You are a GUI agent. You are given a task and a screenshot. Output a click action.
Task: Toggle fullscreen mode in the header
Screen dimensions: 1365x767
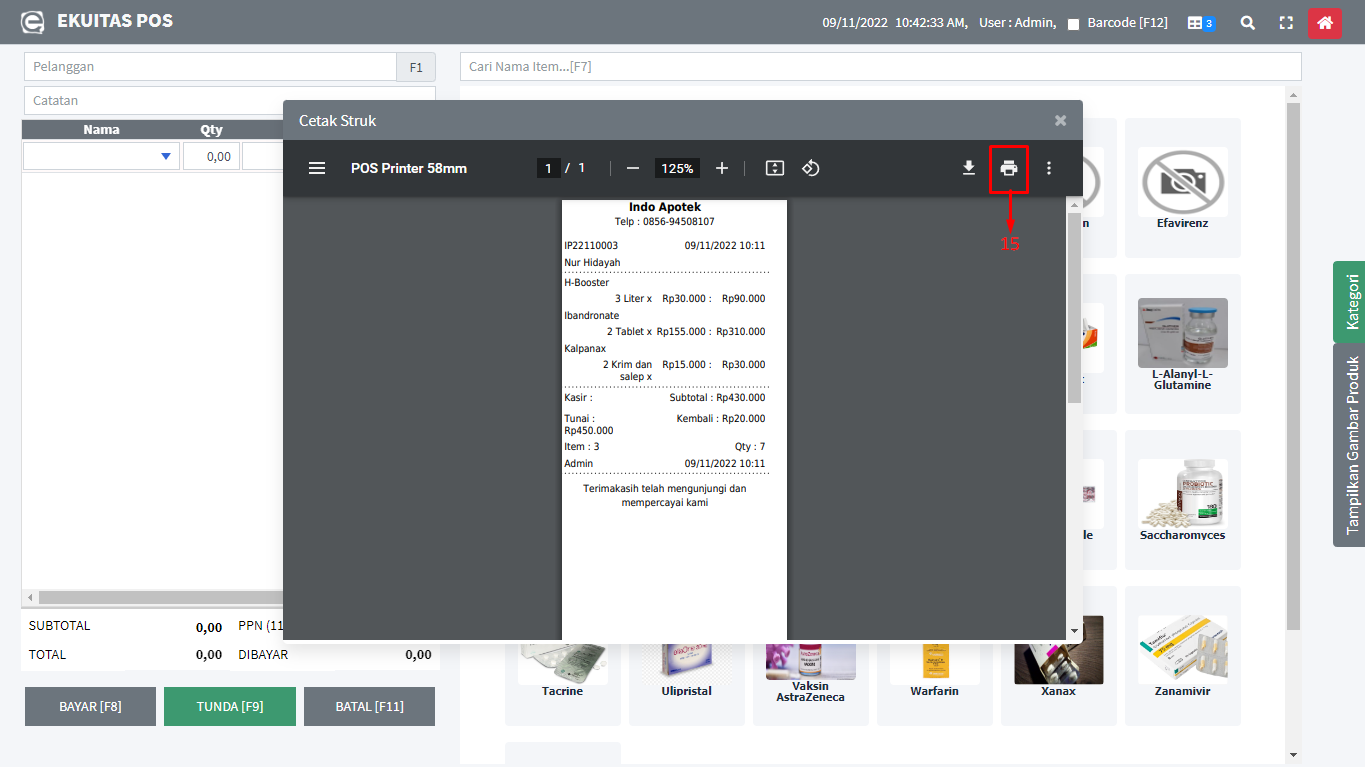click(1286, 22)
